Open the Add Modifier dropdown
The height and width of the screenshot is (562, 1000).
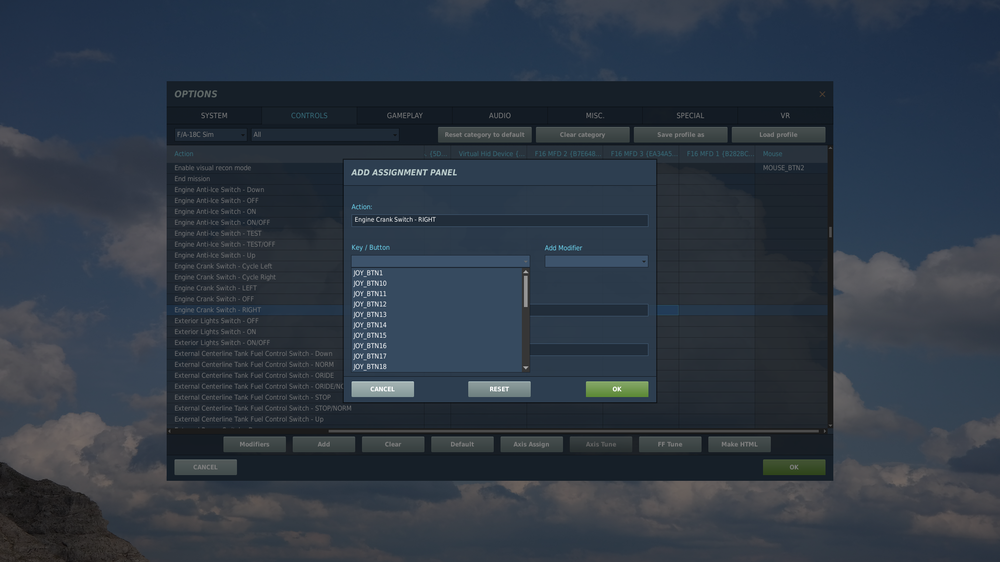coord(596,262)
